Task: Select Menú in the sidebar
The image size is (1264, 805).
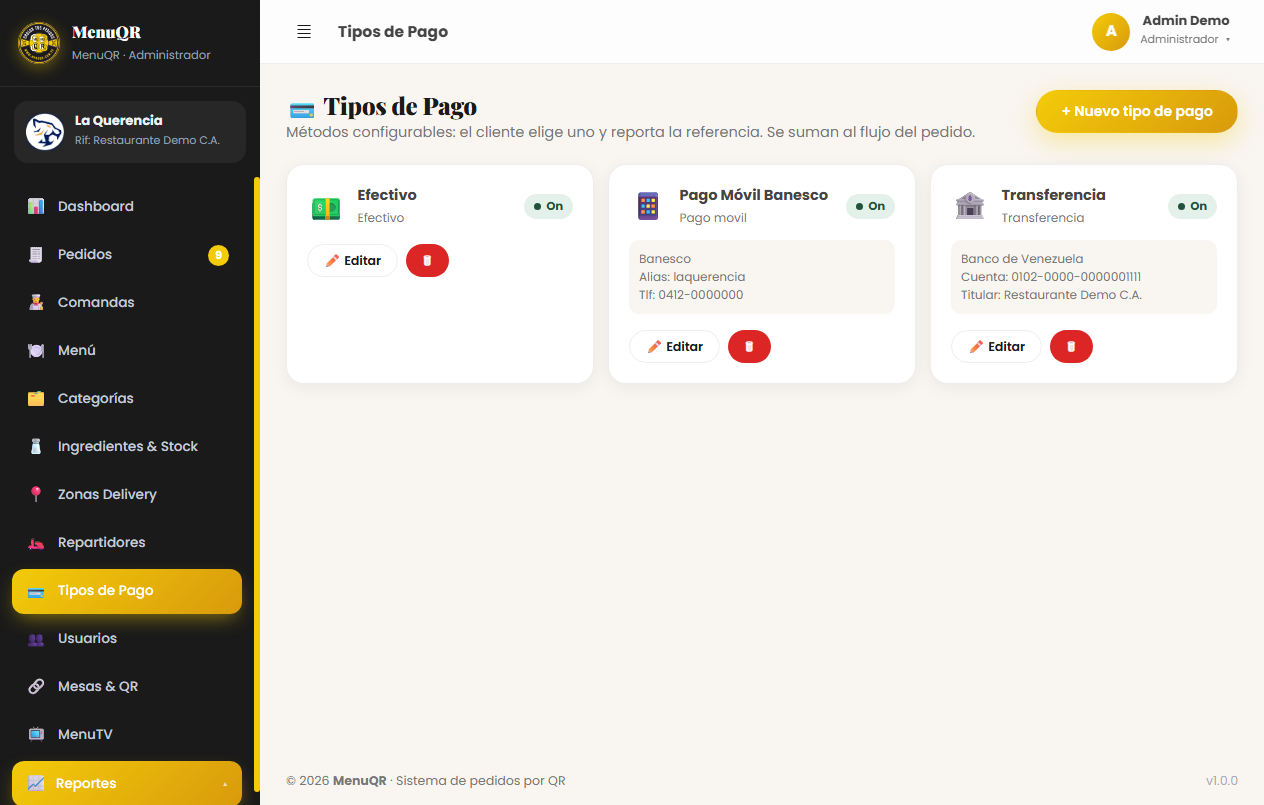Action: 127,350
